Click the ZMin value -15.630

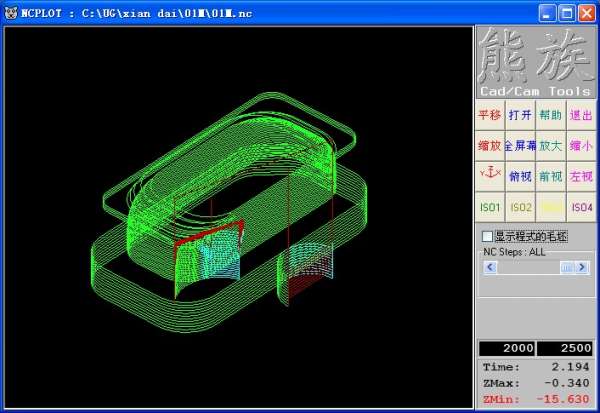(x=562, y=399)
